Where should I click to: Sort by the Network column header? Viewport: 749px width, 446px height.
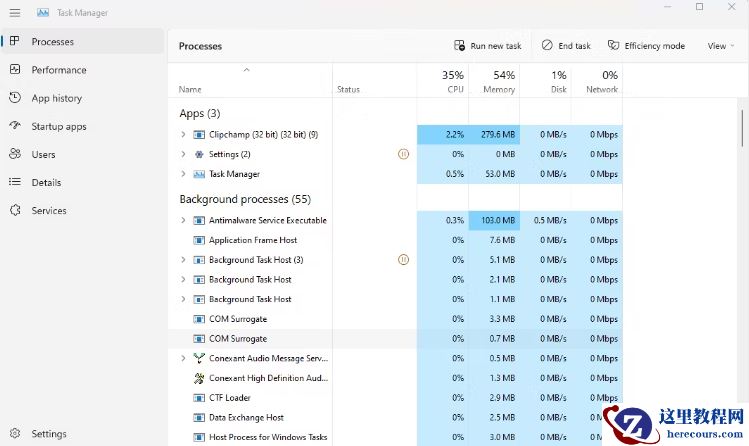(597, 81)
